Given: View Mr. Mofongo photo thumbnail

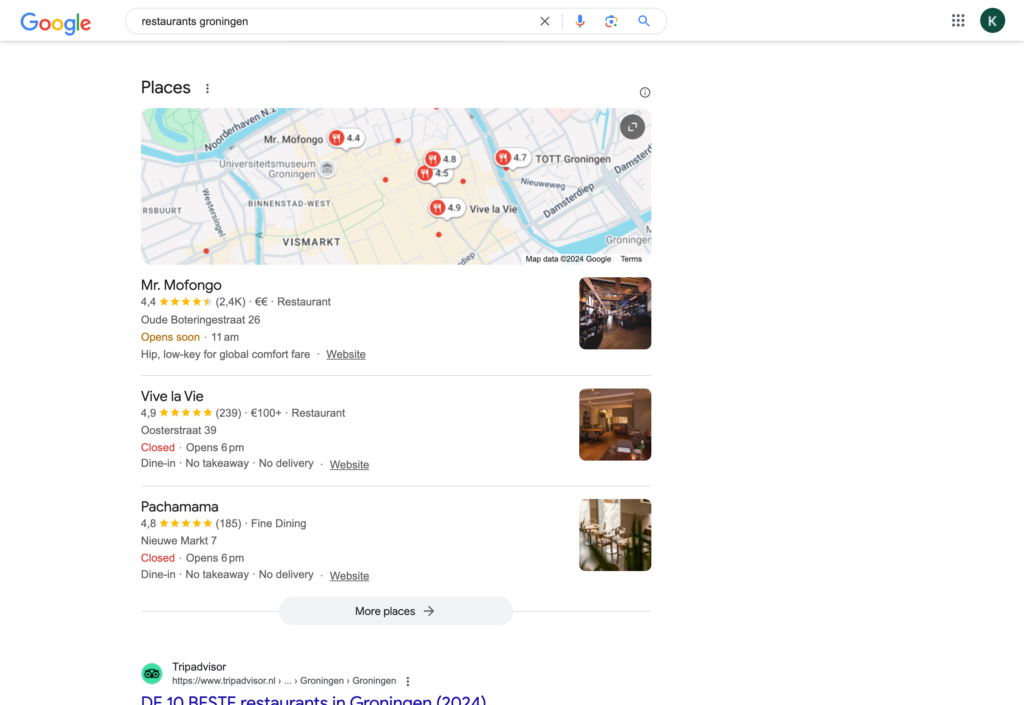Looking at the screenshot, I should 615,313.
